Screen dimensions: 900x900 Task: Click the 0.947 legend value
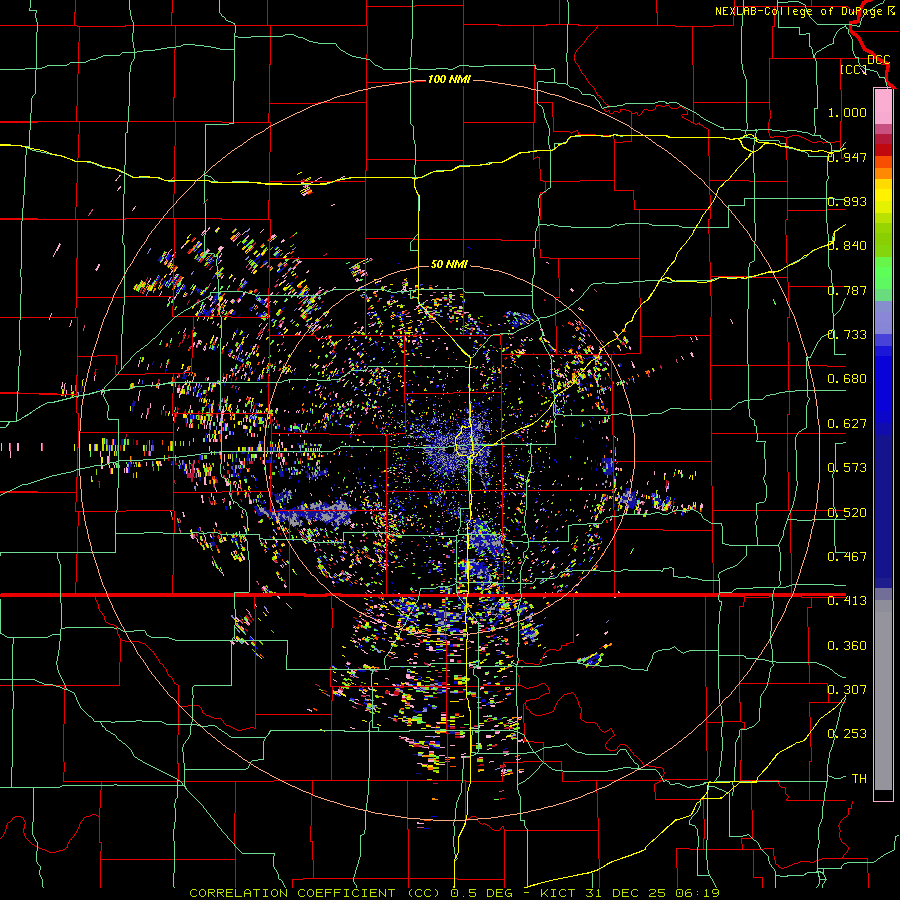click(x=847, y=157)
